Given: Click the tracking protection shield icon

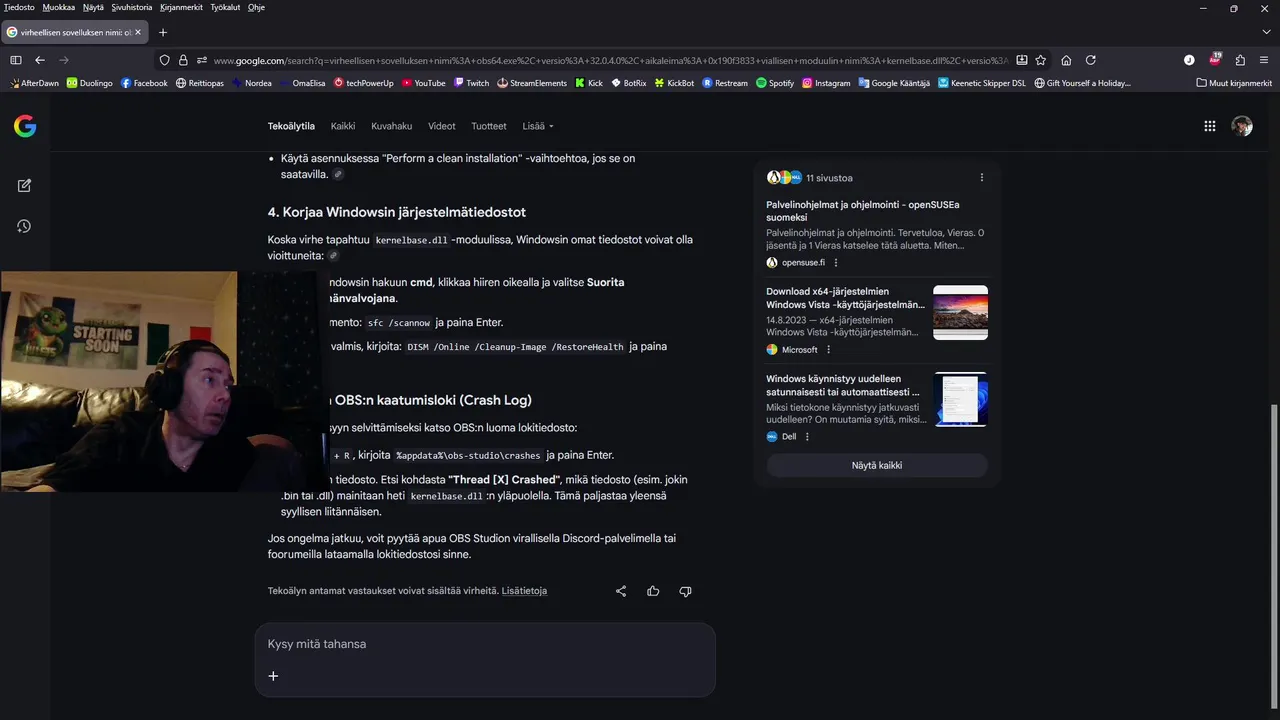Looking at the screenshot, I should [x=165, y=60].
